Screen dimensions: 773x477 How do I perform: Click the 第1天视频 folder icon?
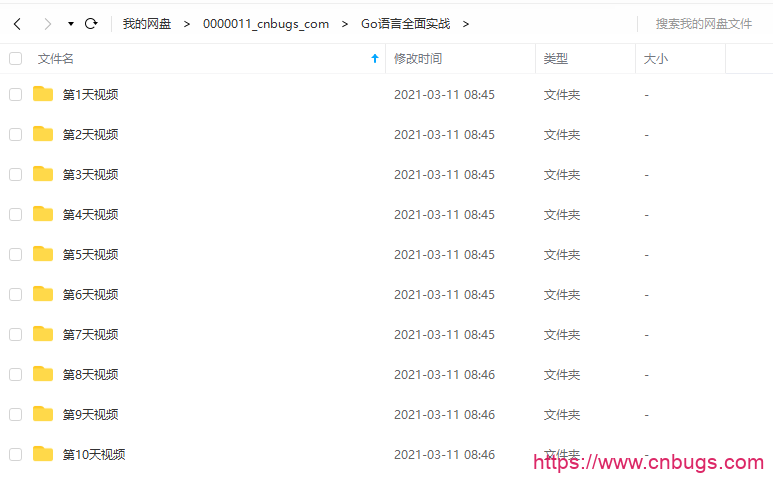click(x=43, y=94)
